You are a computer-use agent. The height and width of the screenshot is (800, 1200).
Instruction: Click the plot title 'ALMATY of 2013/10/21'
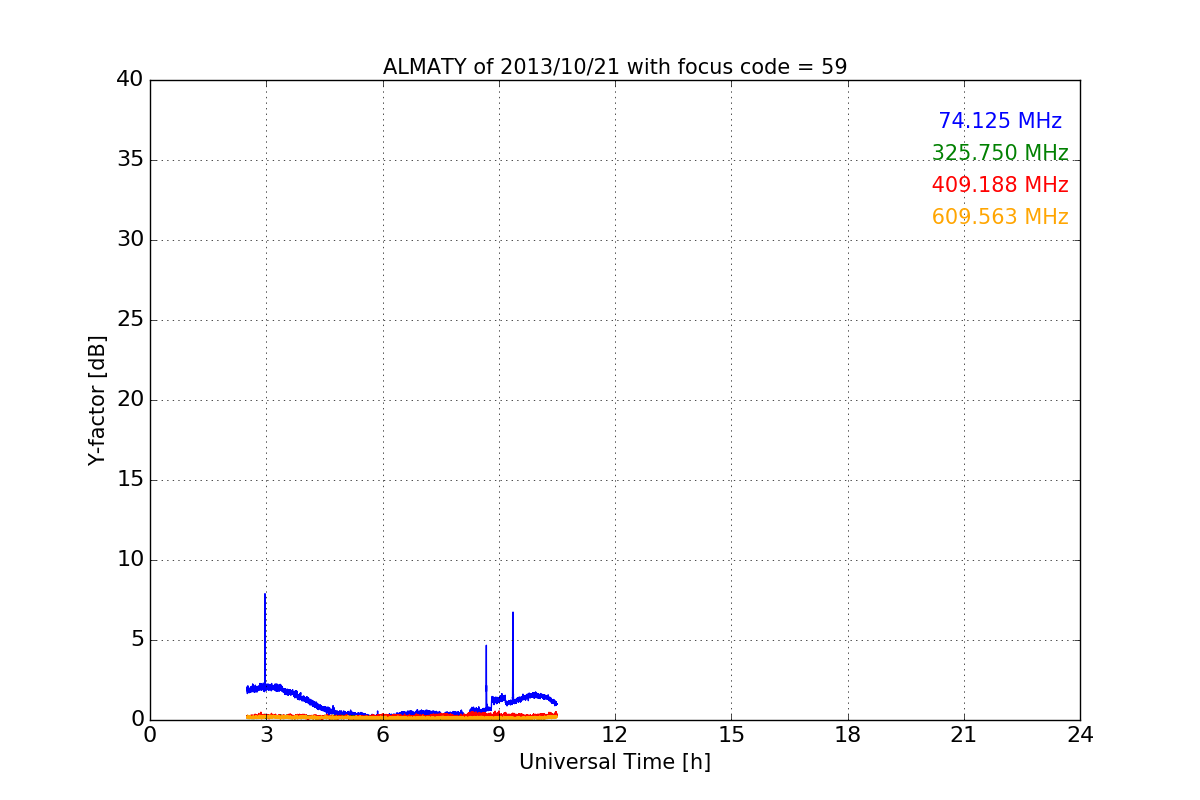tap(615, 67)
